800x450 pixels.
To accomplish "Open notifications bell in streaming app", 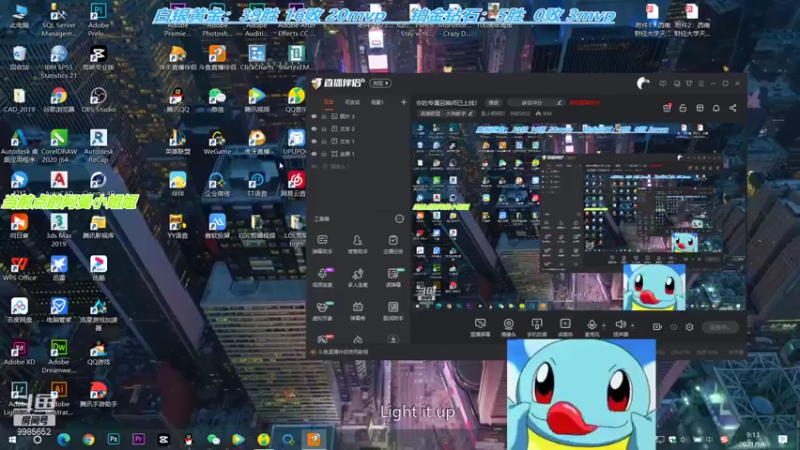I will click(x=716, y=108).
